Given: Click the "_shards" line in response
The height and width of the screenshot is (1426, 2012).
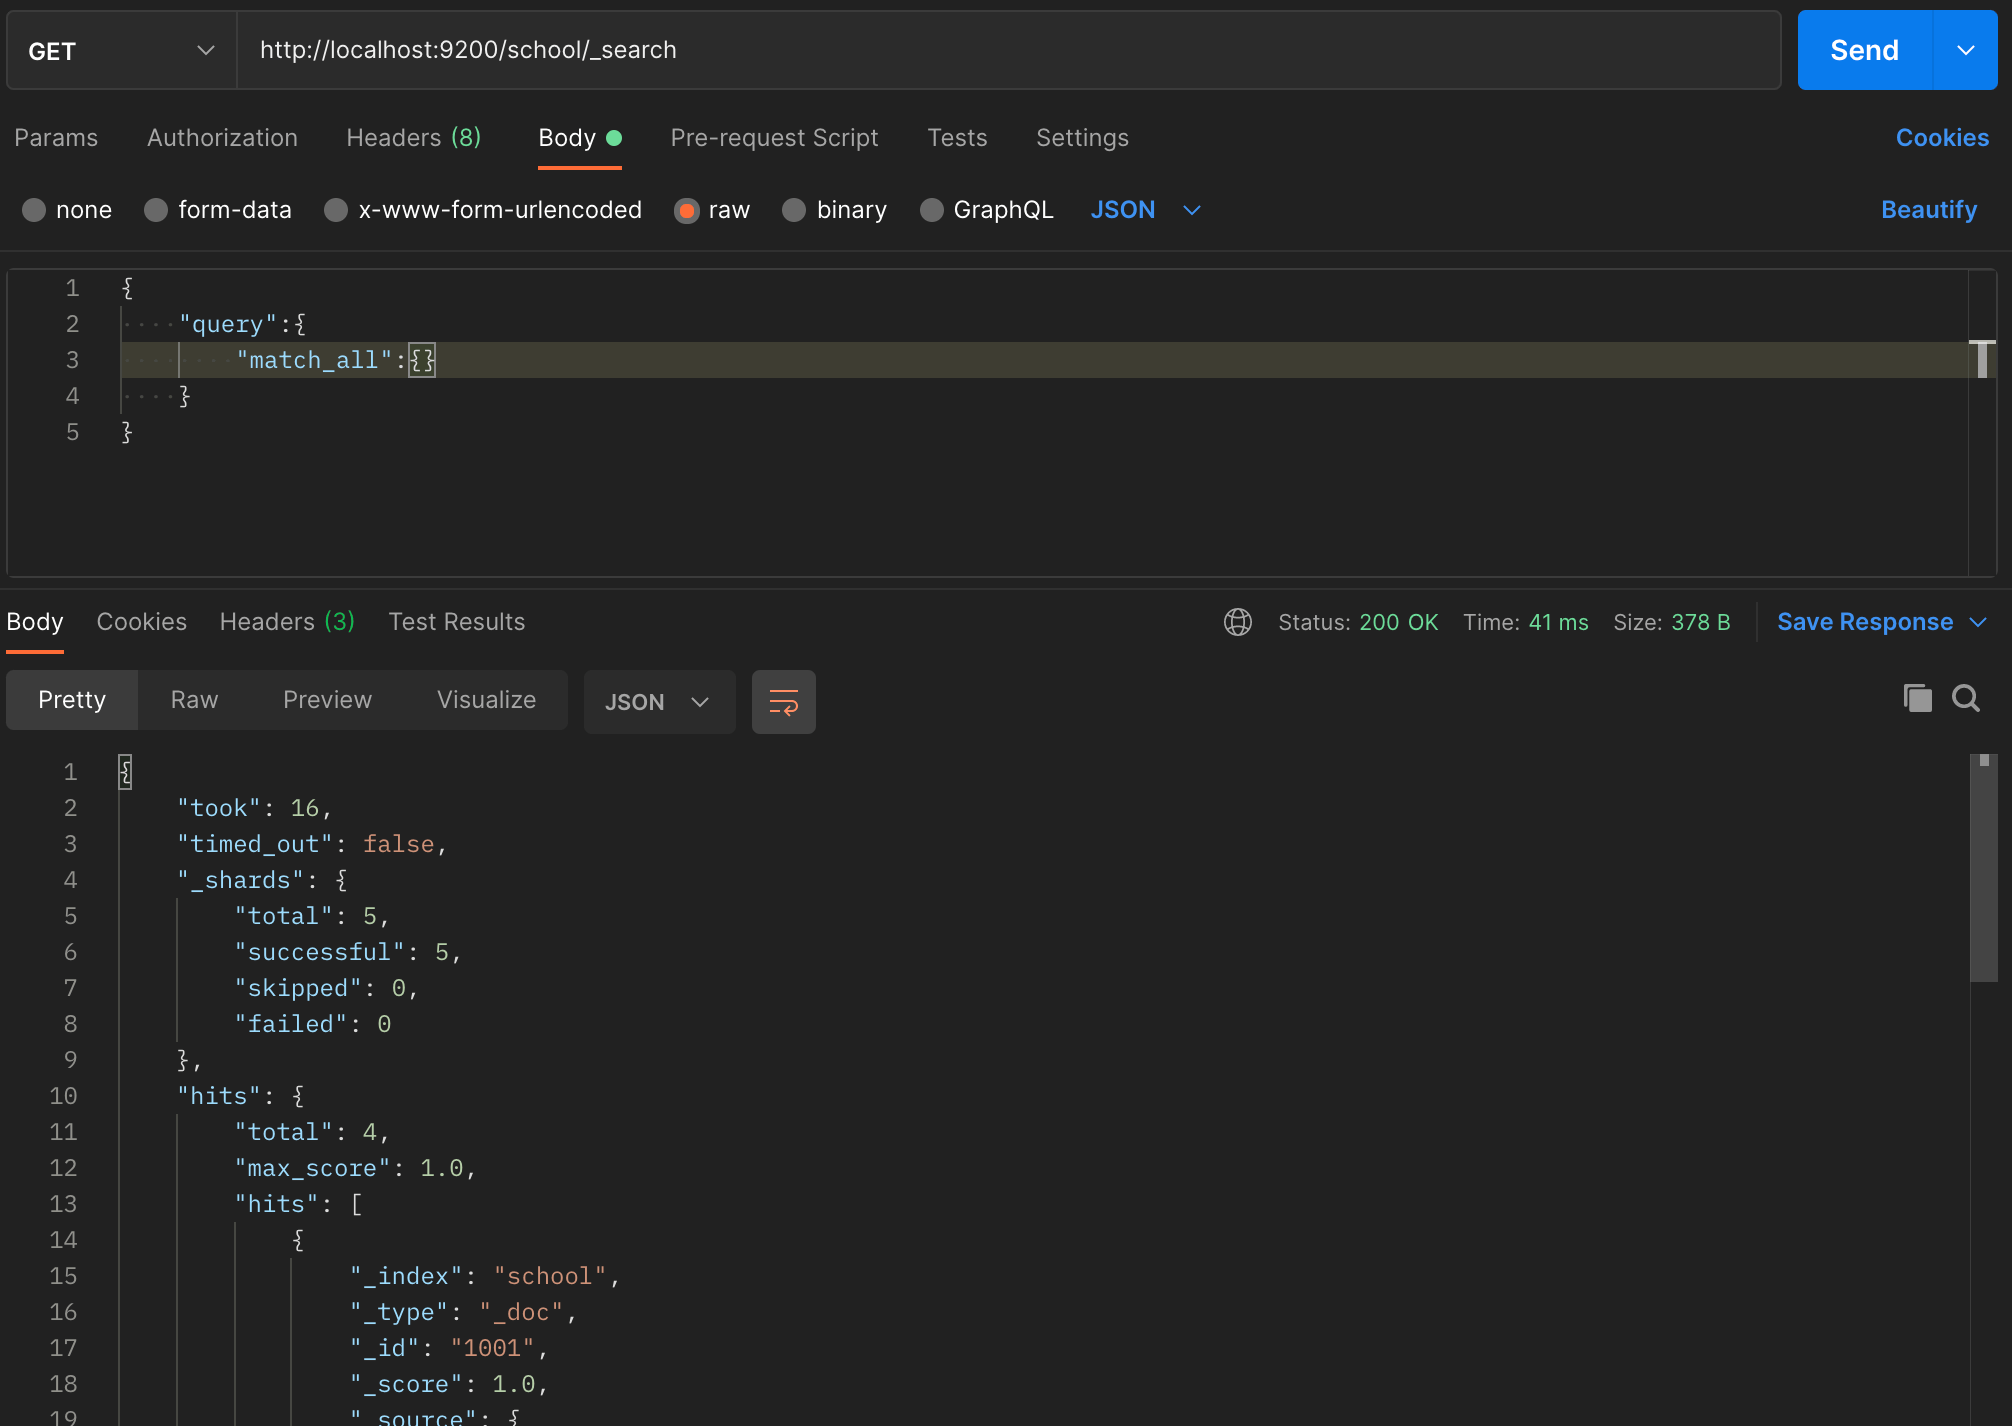Looking at the screenshot, I should (262, 880).
